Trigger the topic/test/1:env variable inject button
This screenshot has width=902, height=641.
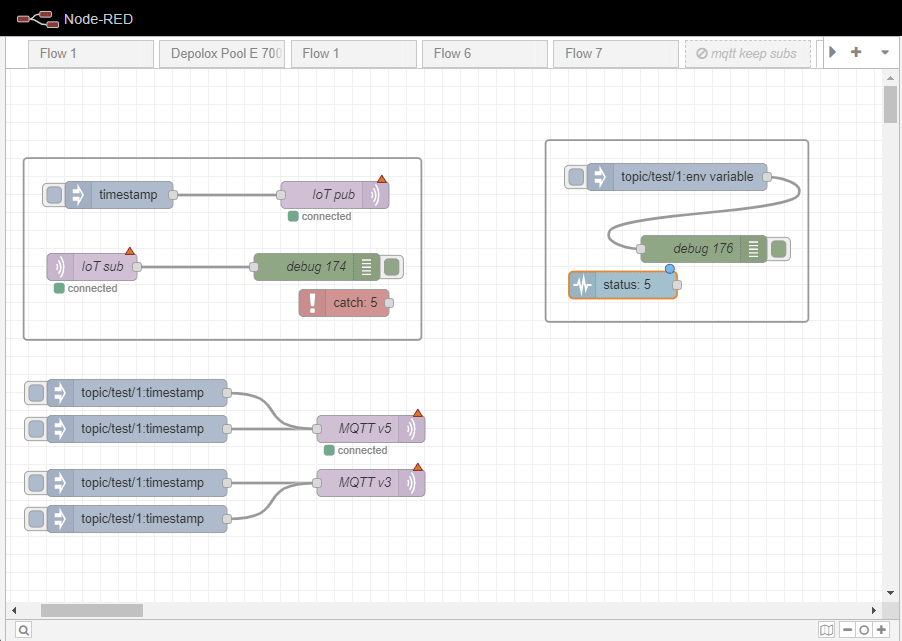pos(575,176)
